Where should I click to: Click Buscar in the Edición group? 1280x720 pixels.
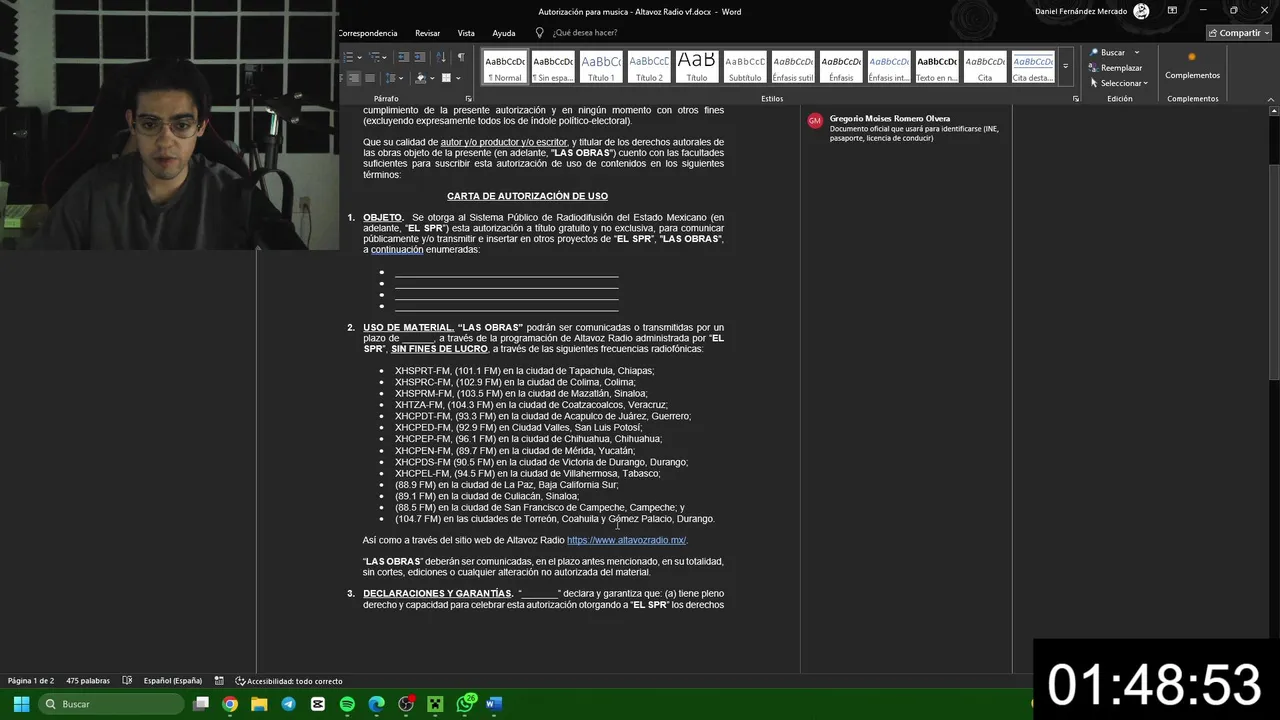[x=1107, y=52]
